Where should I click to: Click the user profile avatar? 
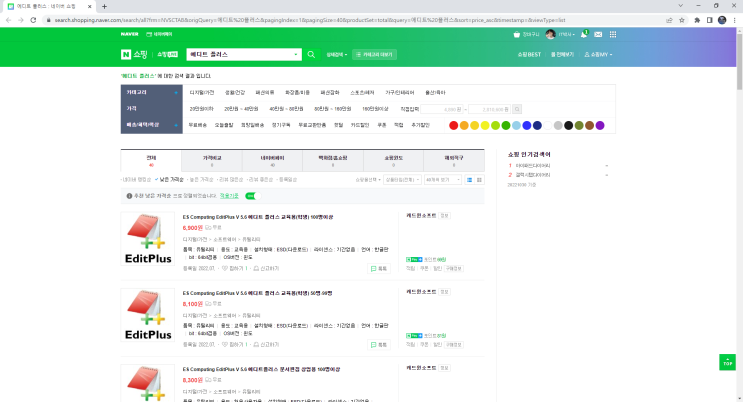[x=550, y=34]
